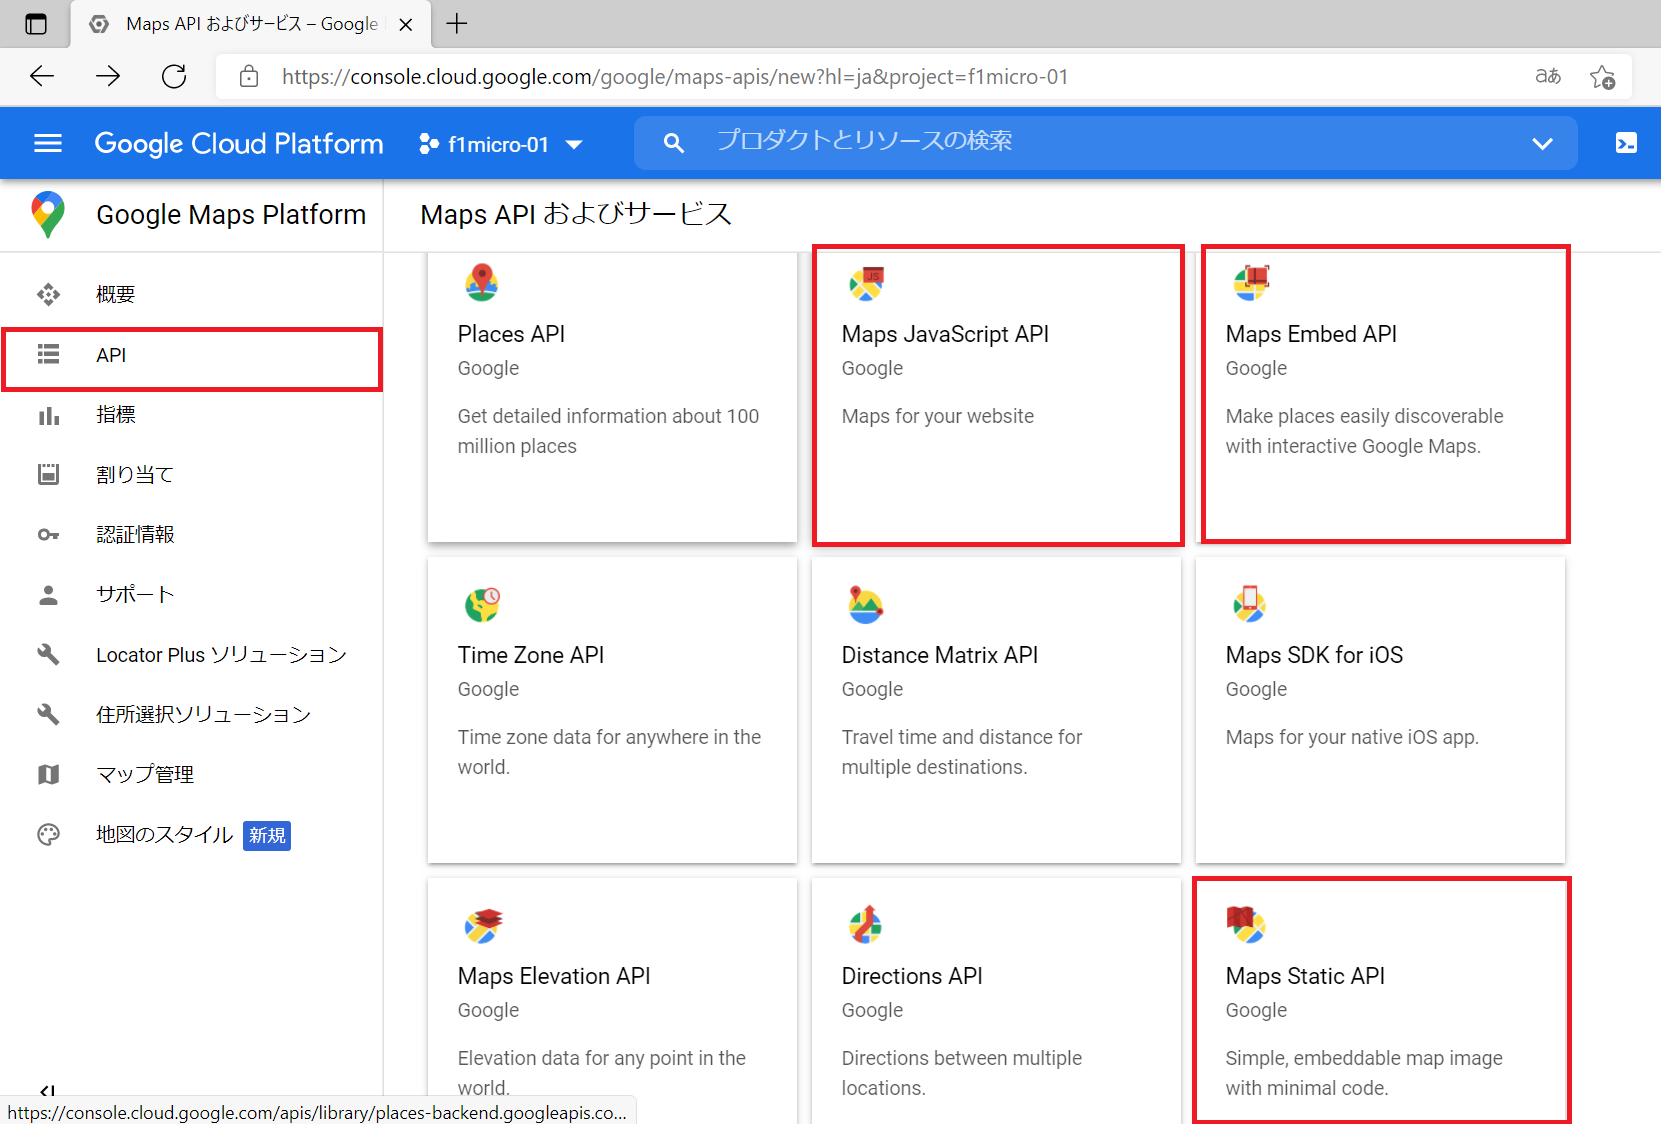This screenshot has height=1124, width=1661.
Task: Click the Google Maps Platform heading
Action: (231, 215)
